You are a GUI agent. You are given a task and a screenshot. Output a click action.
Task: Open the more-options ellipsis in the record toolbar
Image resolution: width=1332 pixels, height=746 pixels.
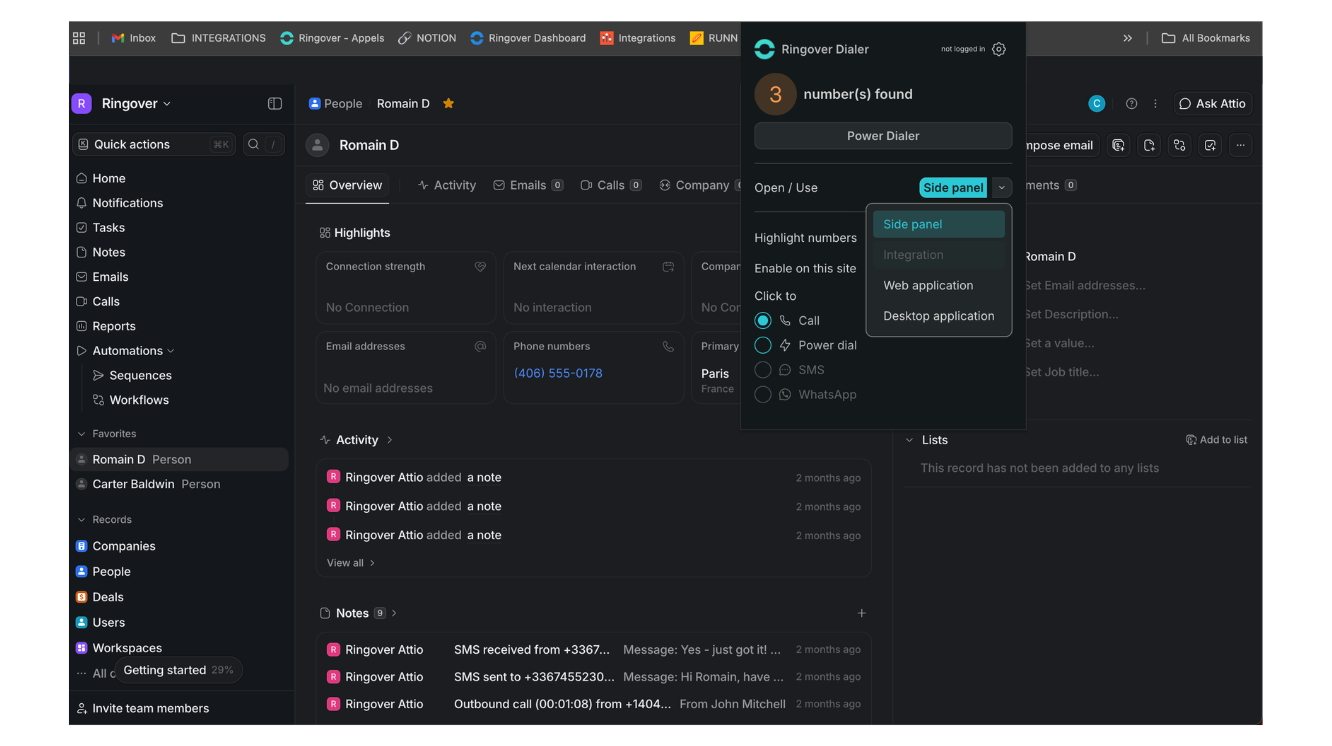[x=1240, y=145]
